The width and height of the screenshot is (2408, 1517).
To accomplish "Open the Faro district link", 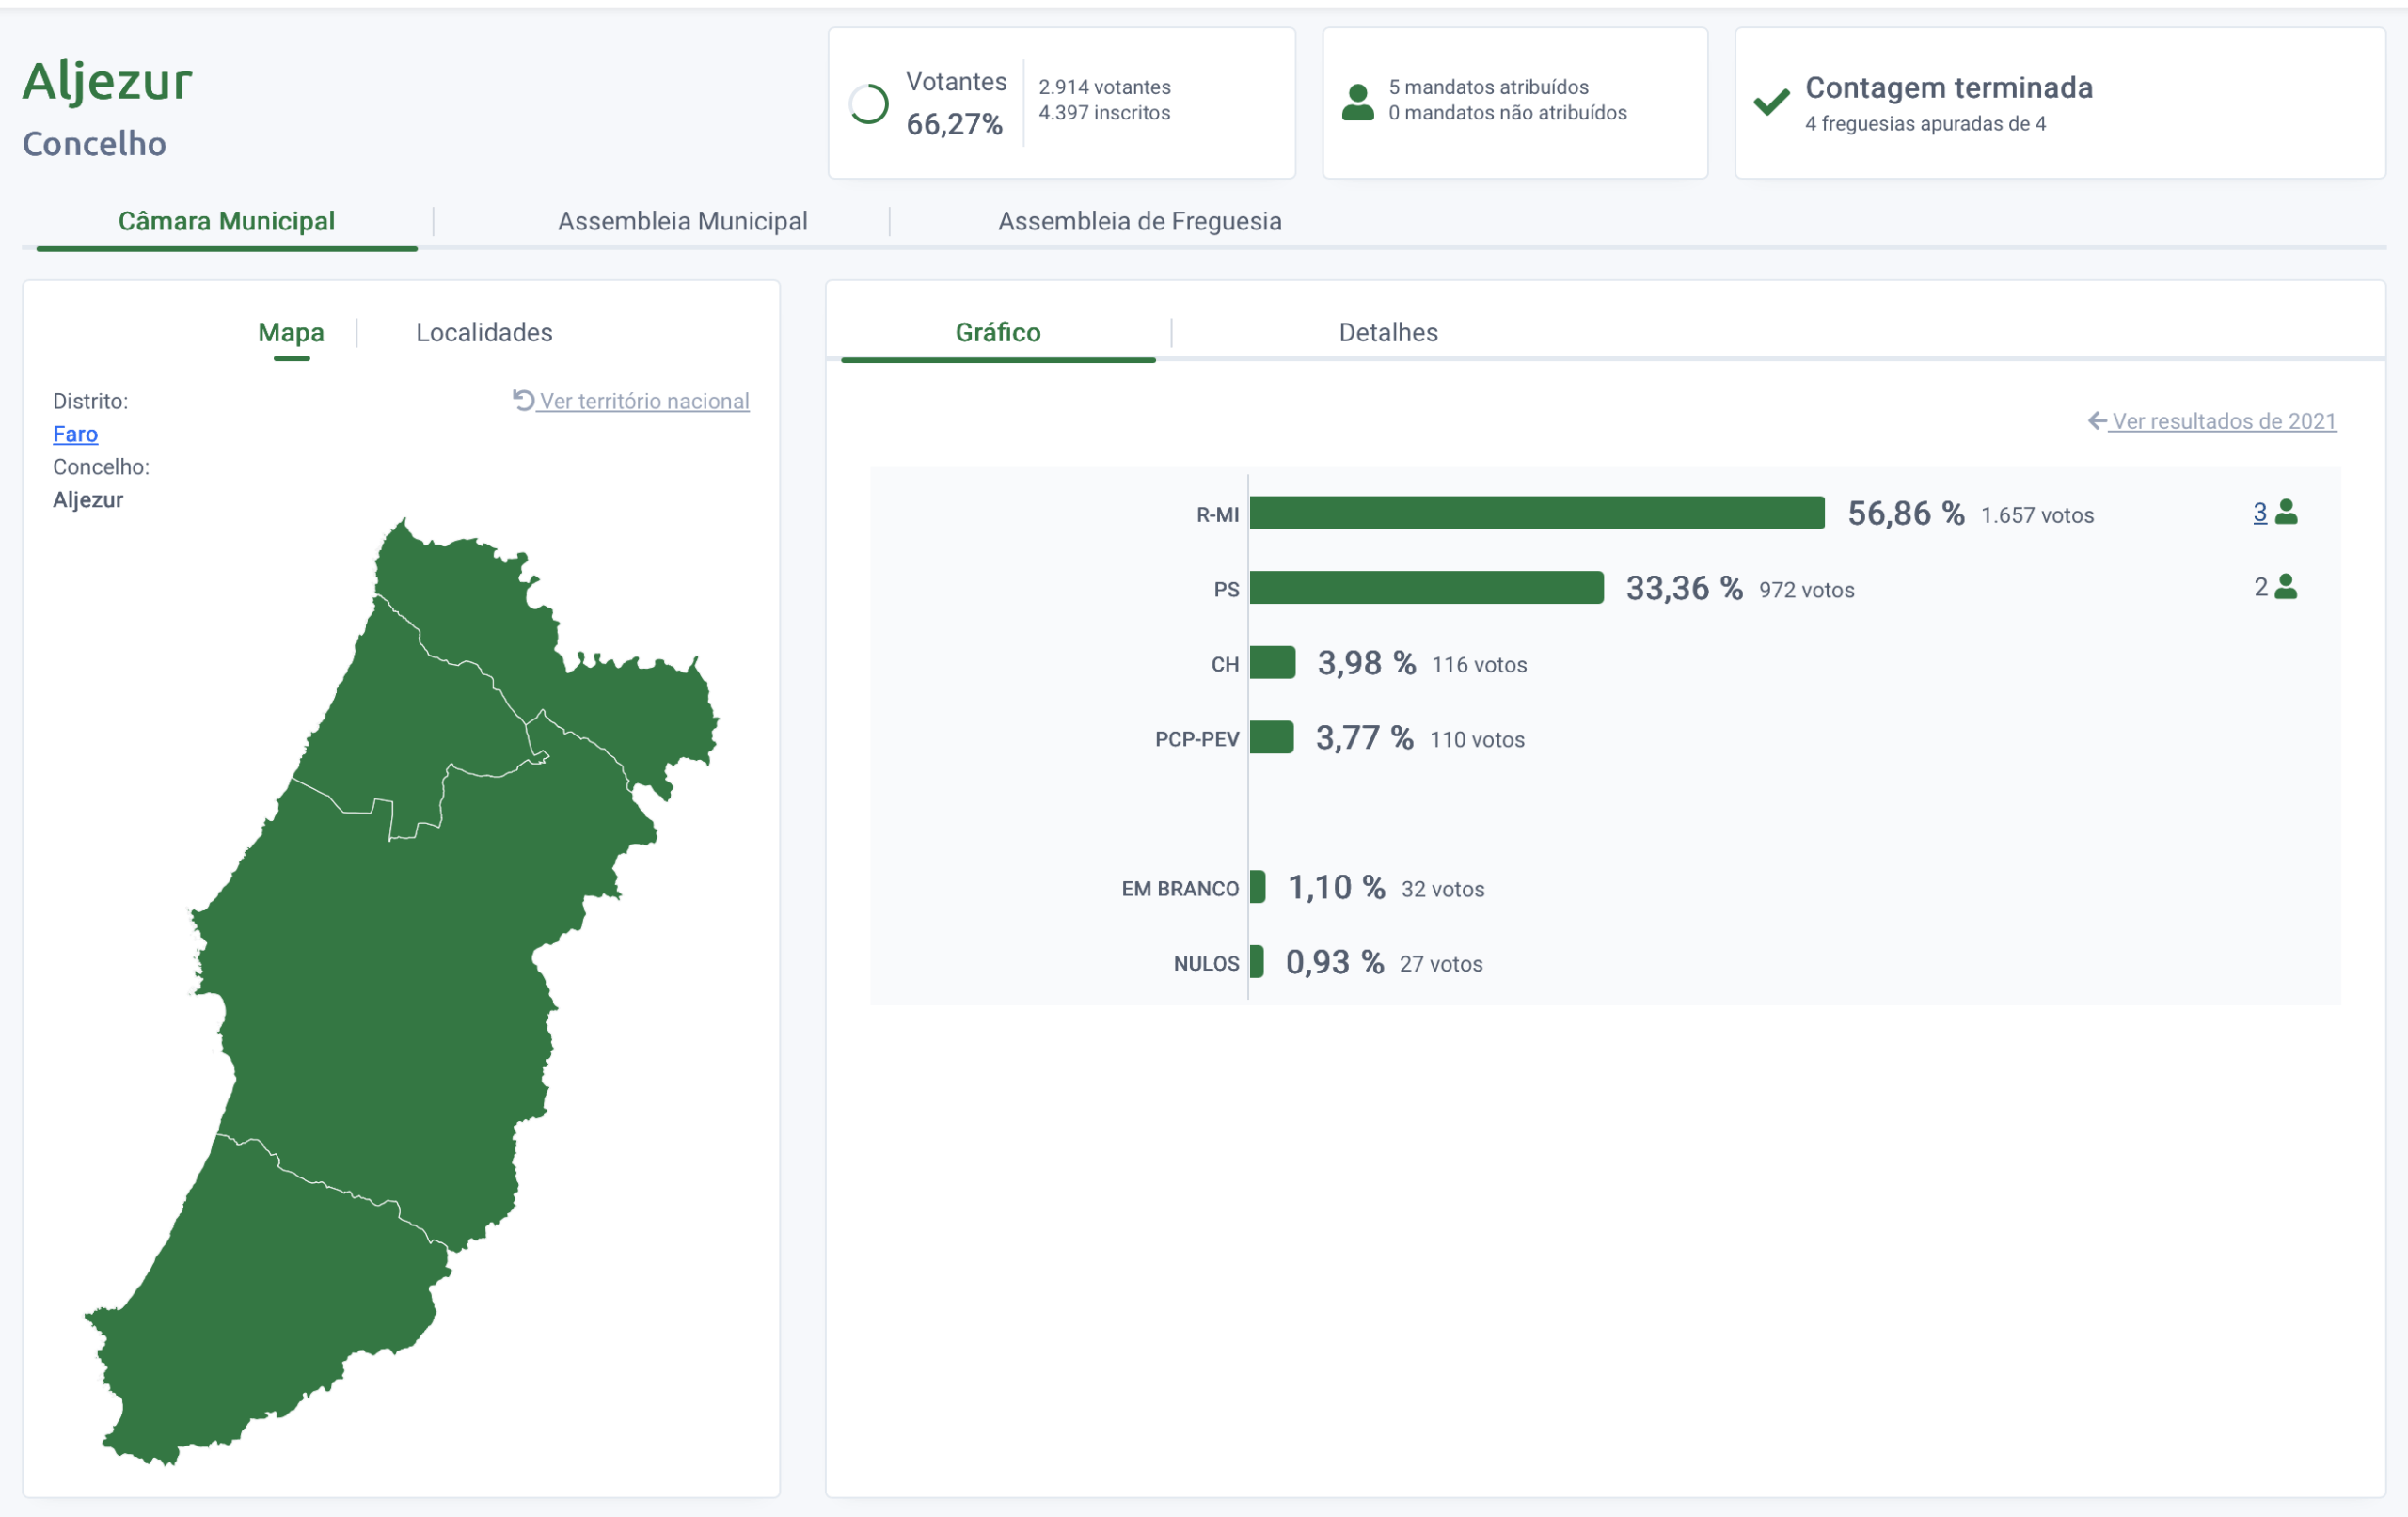I will coord(75,434).
